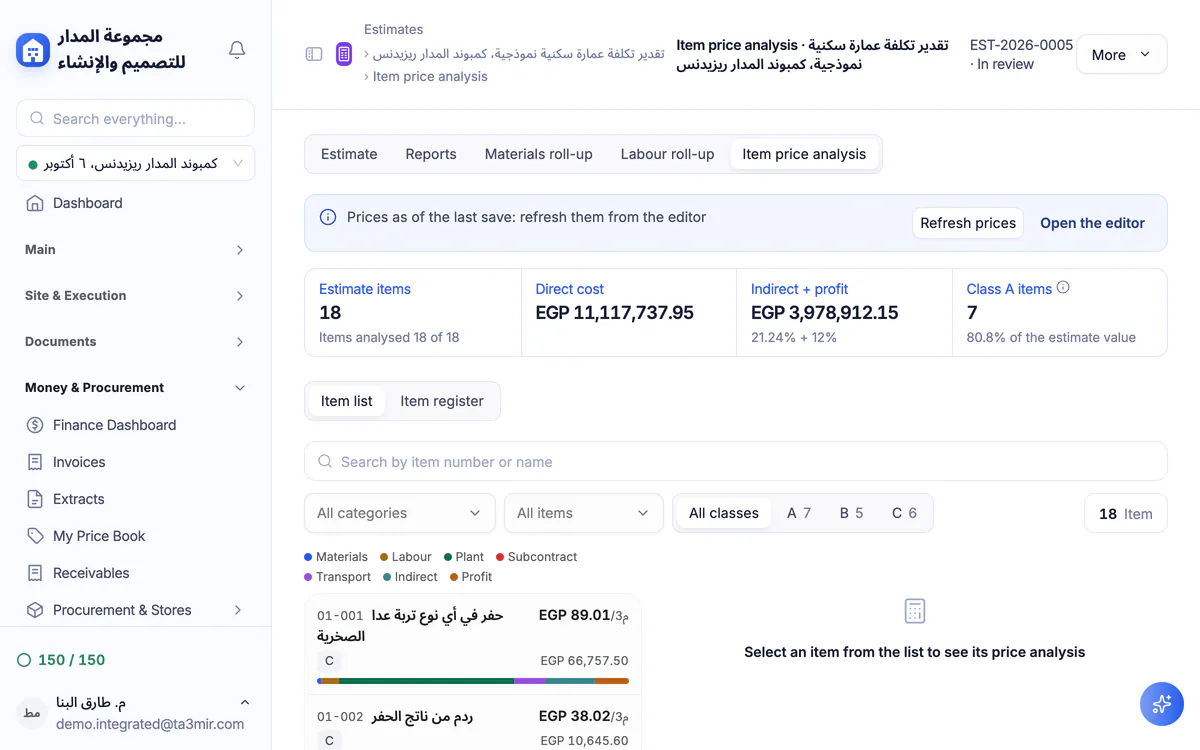
Task: Click the 150 / 150 circle icon
Action: coord(24,660)
